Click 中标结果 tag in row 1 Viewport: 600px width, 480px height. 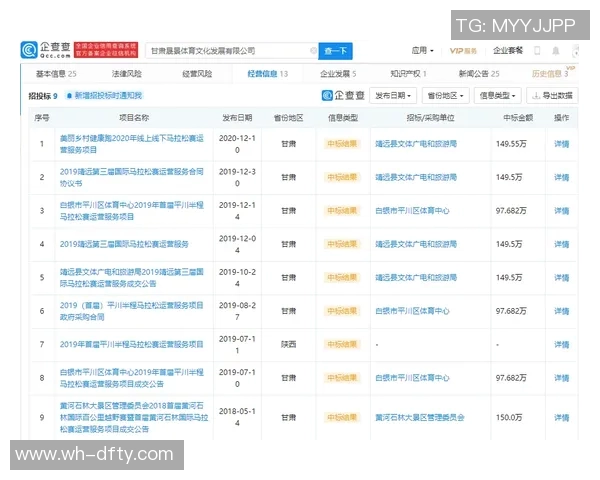tap(342, 144)
